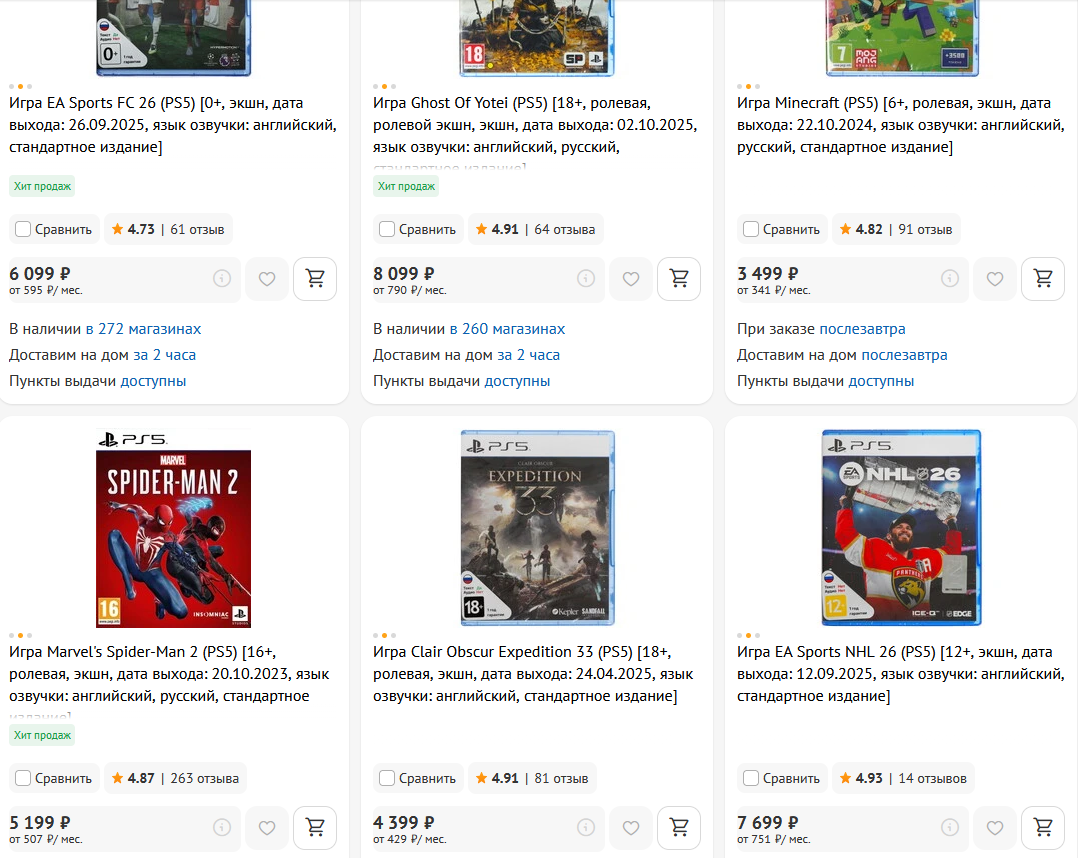Add EA Sports FC 26 to cart
The image size is (1078, 858).
tap(315, 278)
